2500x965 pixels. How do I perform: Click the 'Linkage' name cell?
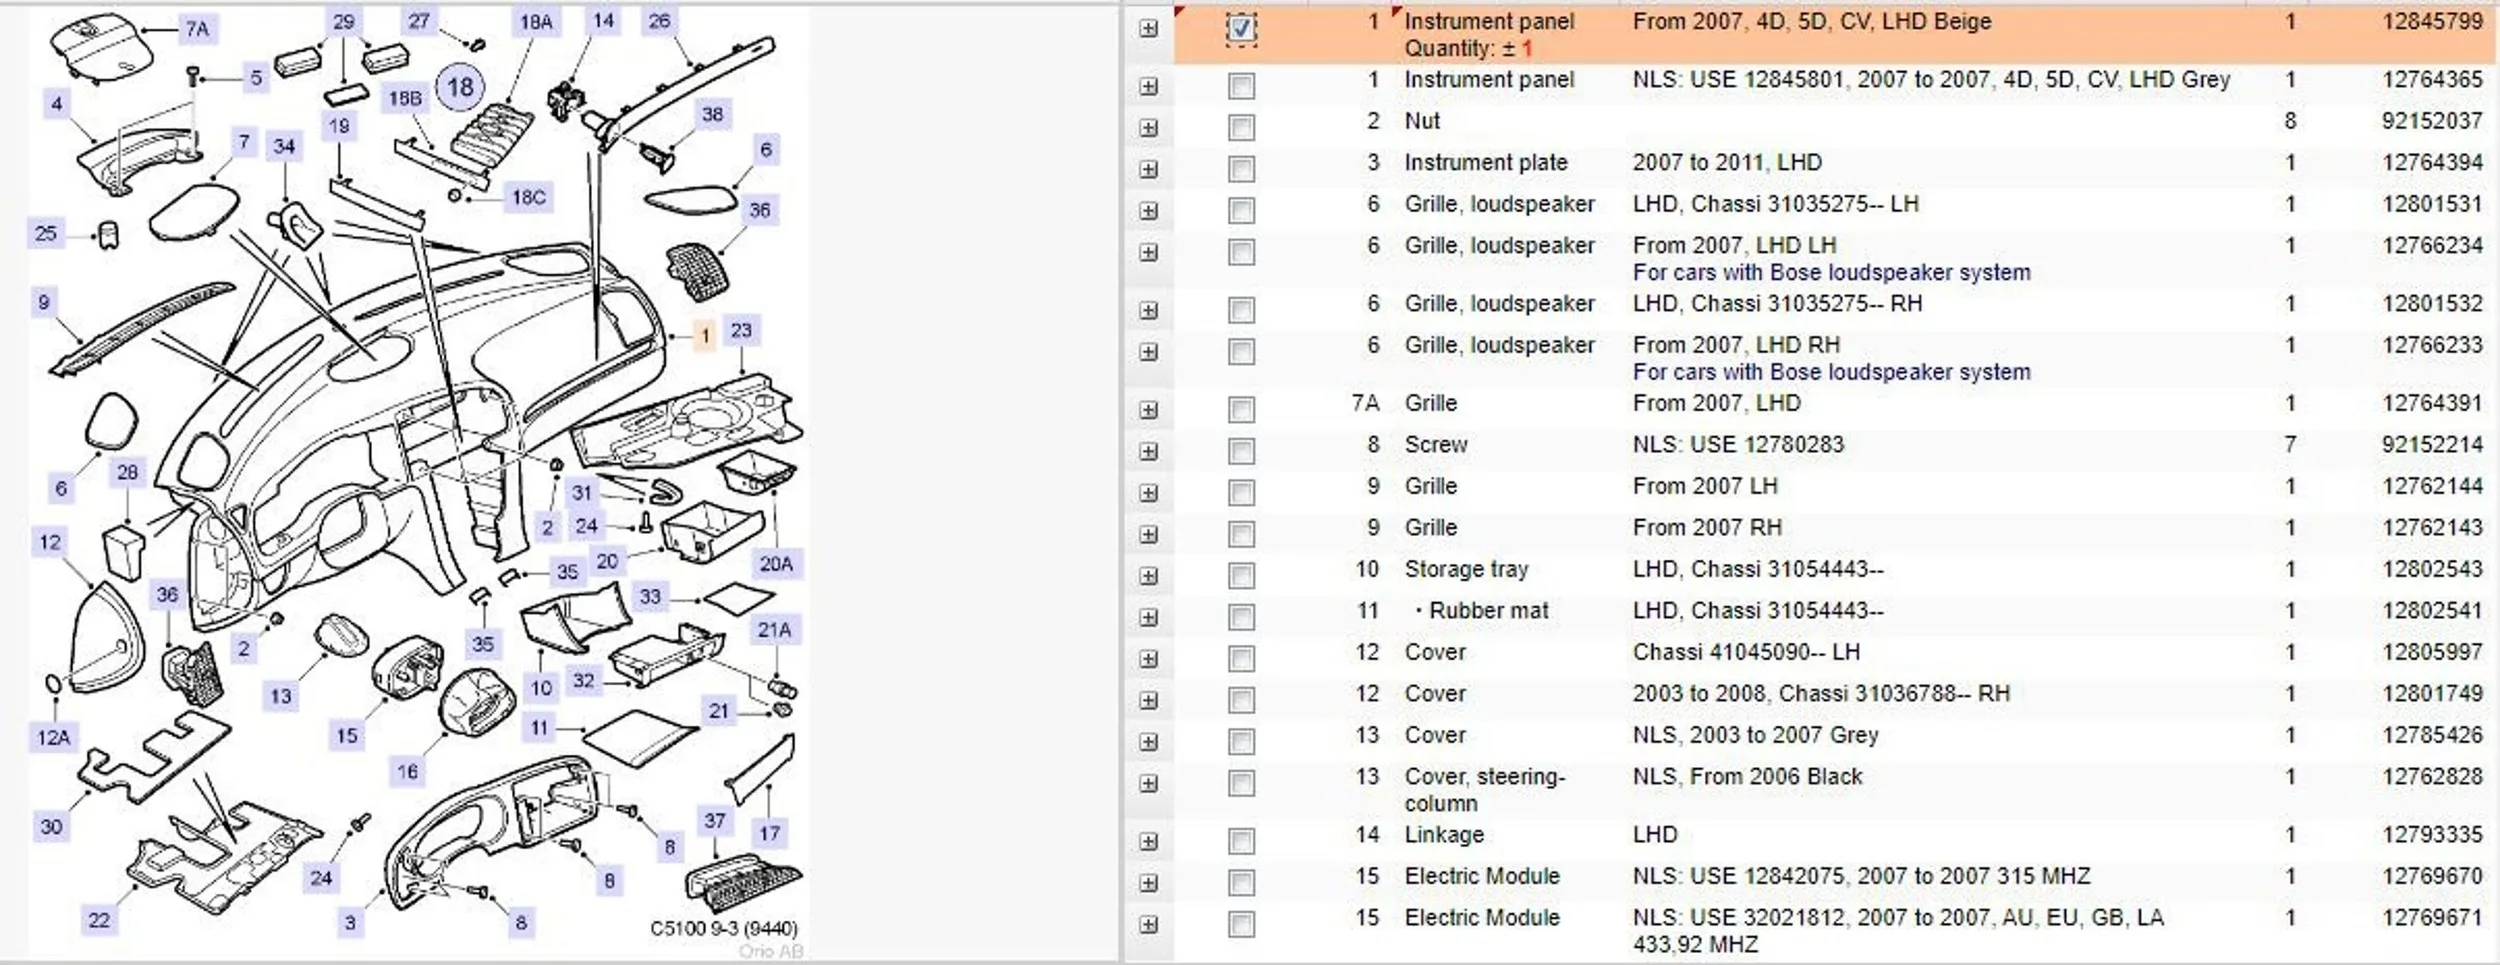pyautogui.click(x=1444, y=834)
